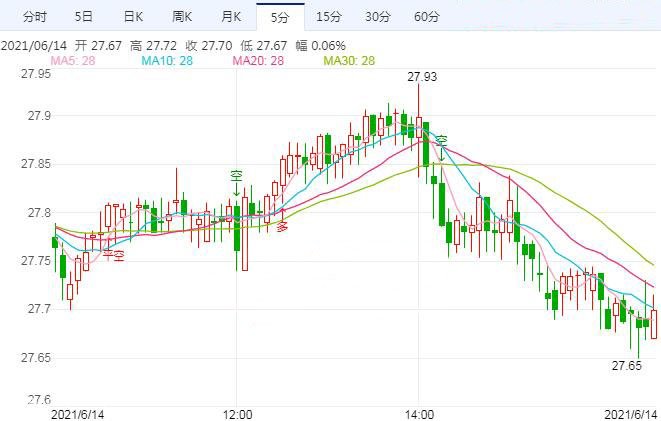Open the 5日 five-day chart tab
Viewport: 661px width, 421px height.
point(84,17)
